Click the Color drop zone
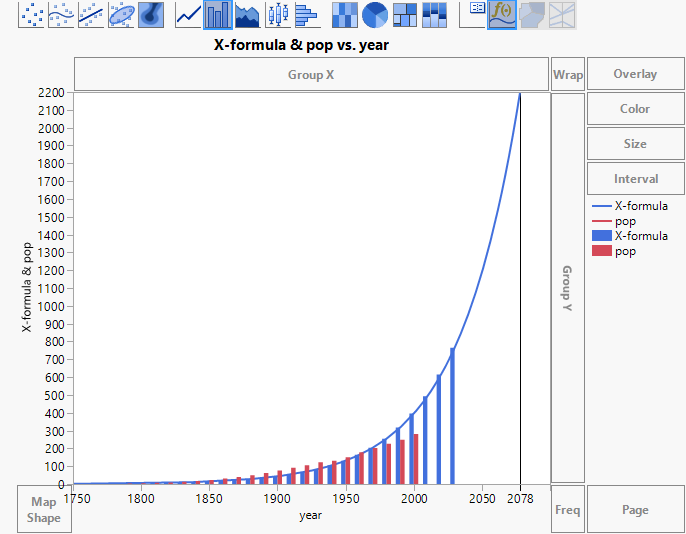The width and height of the screenshot is (686, 534). pyautogui.click(x=635, y=109)
